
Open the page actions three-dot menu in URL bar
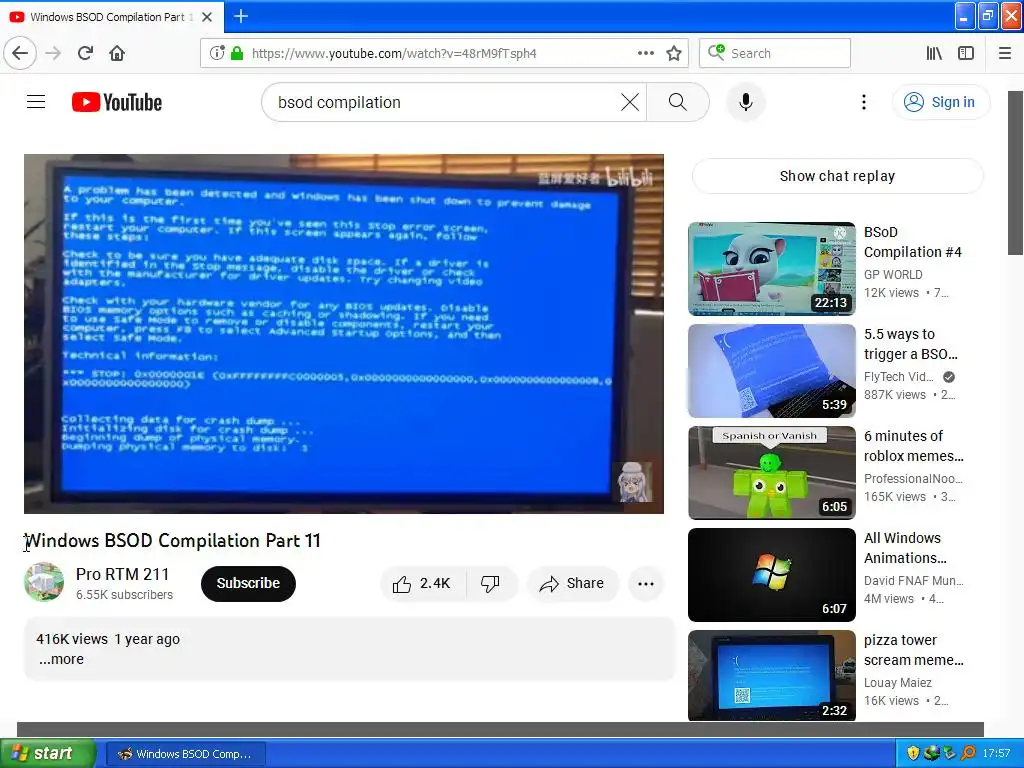pos(645,53)
